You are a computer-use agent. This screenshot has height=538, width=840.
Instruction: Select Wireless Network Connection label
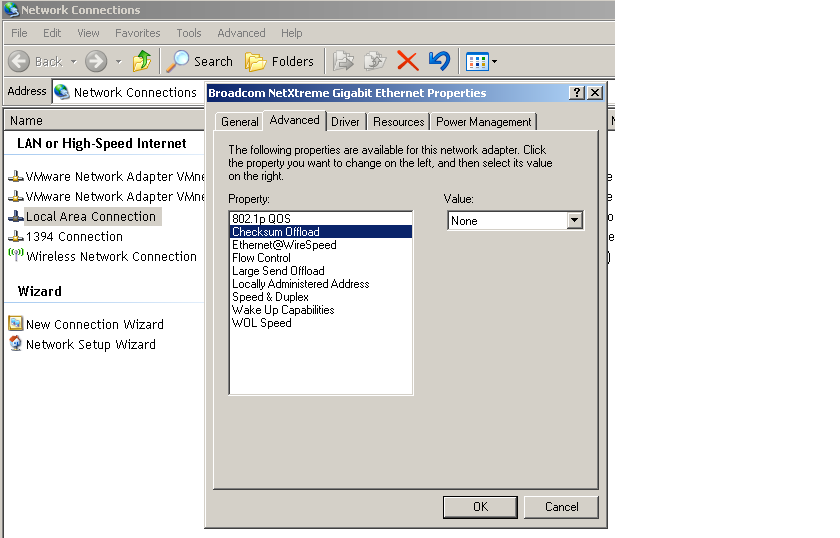111,257
